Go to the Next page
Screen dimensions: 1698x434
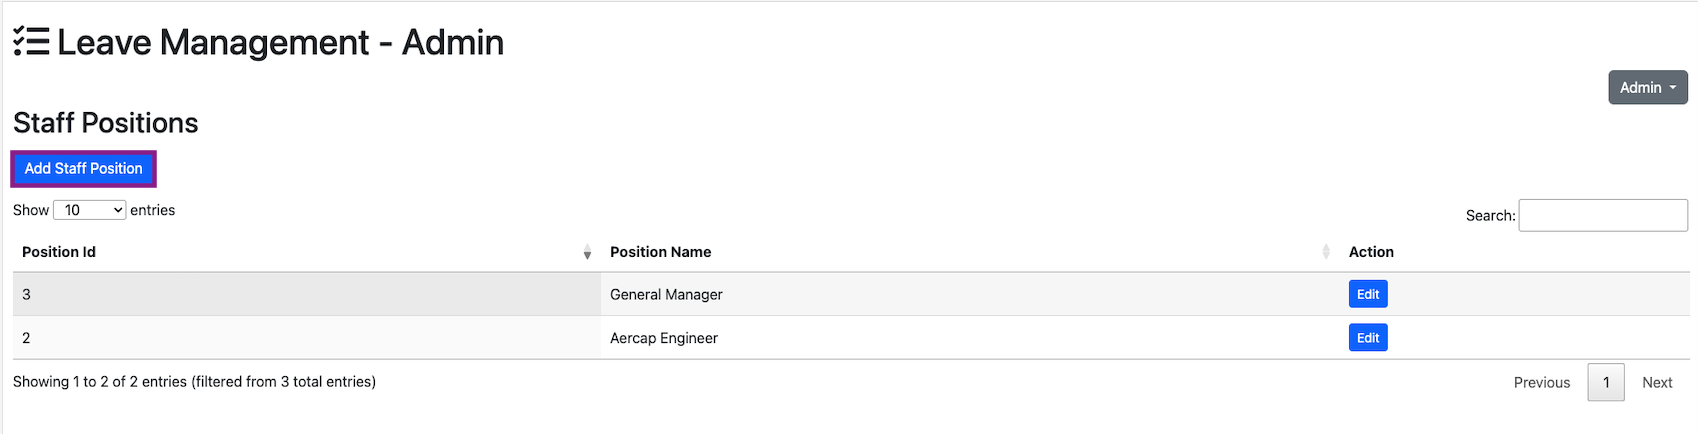click(x=1656, y=383)
